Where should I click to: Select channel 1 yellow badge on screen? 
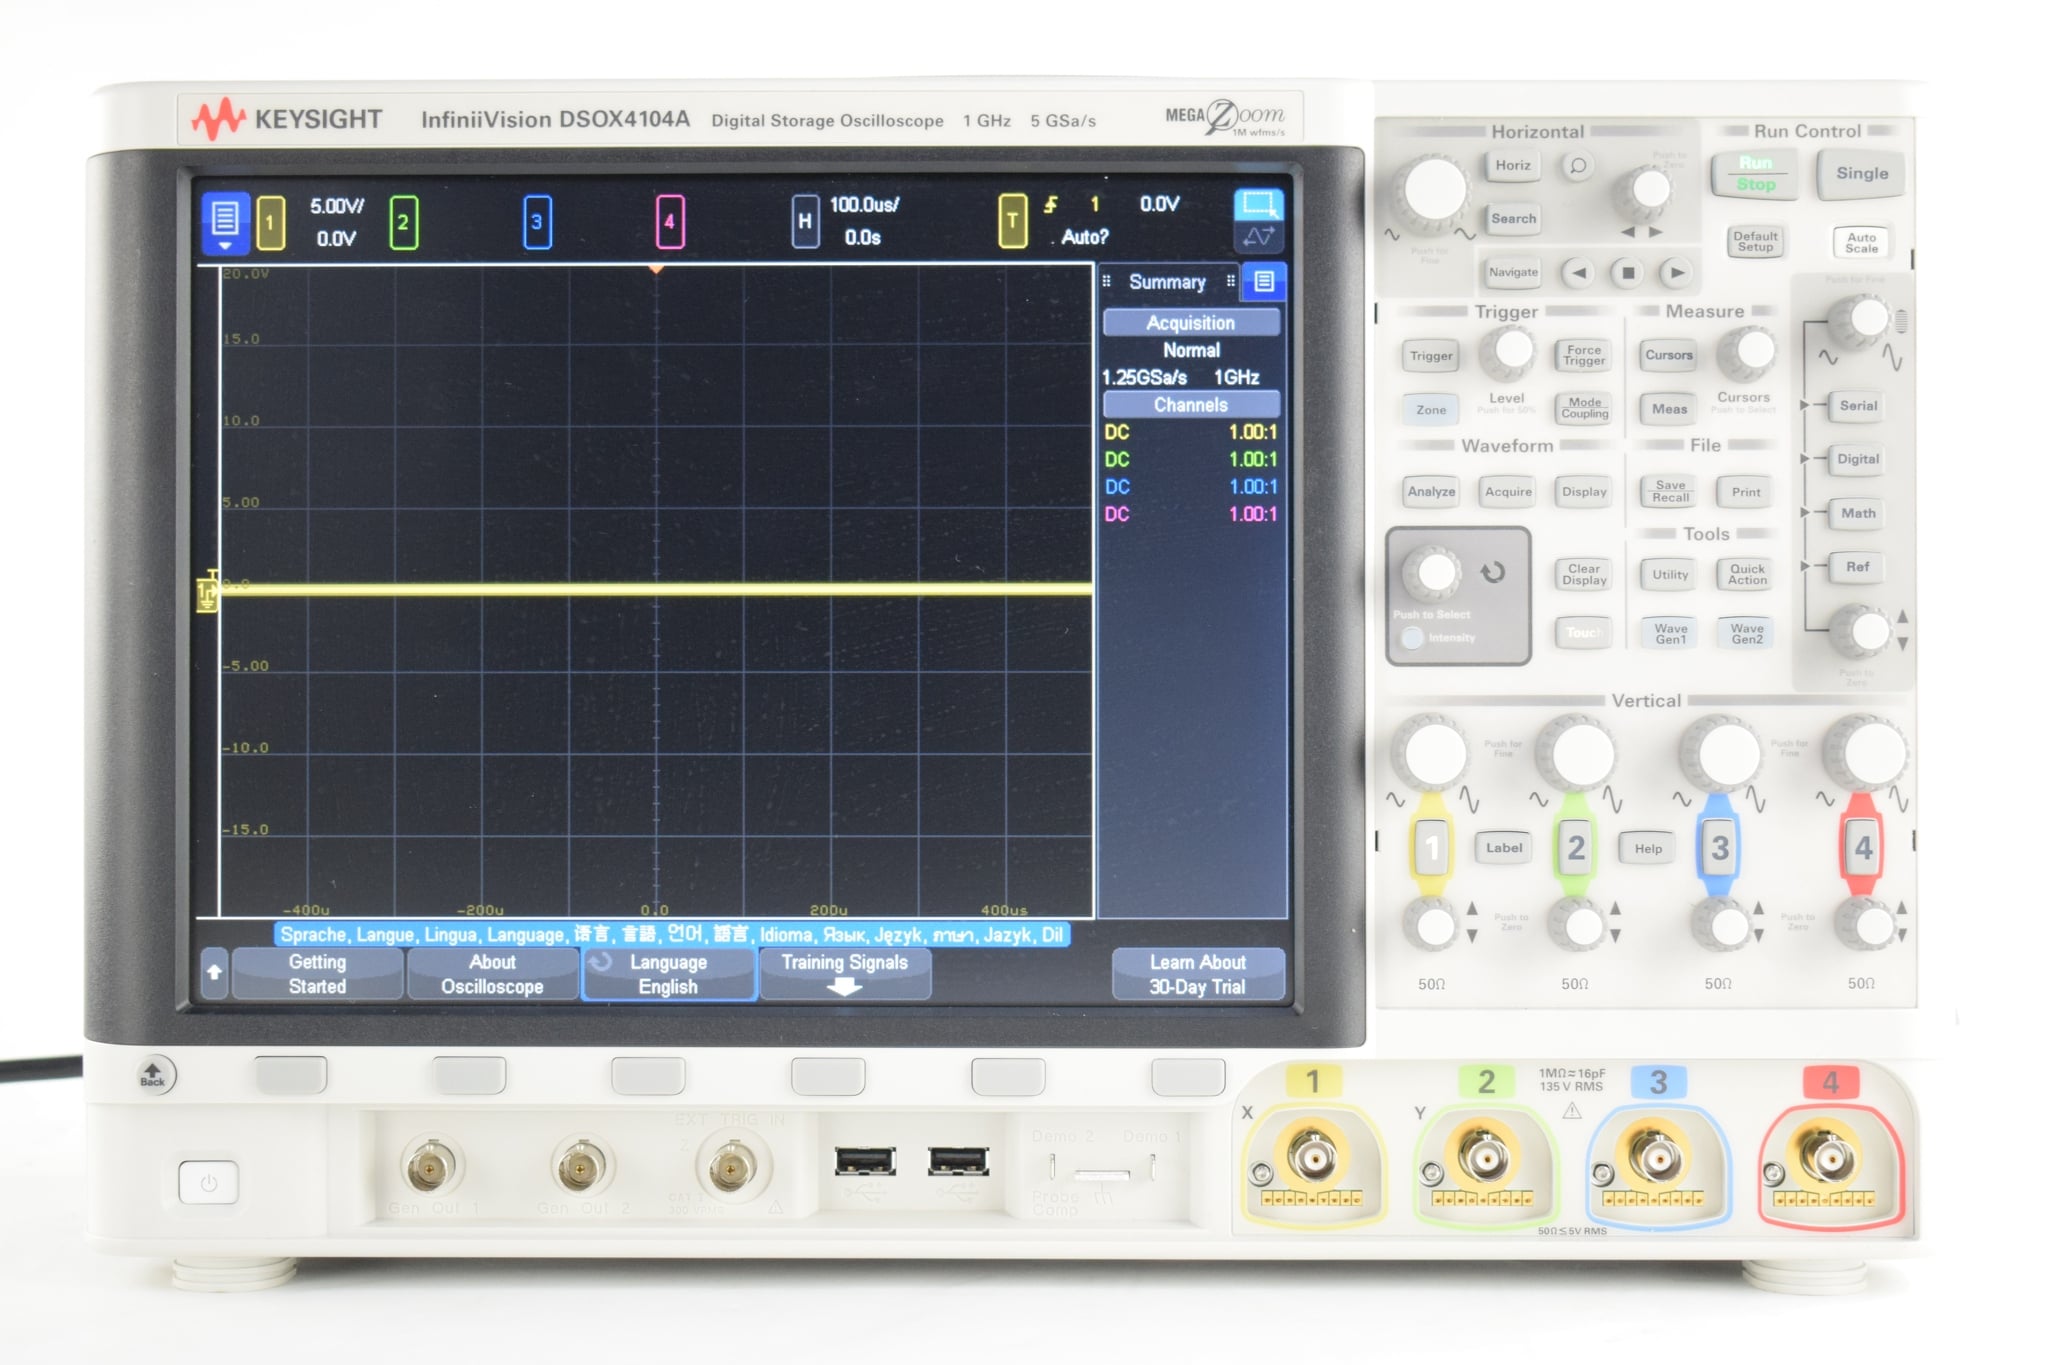click(270, 222)
